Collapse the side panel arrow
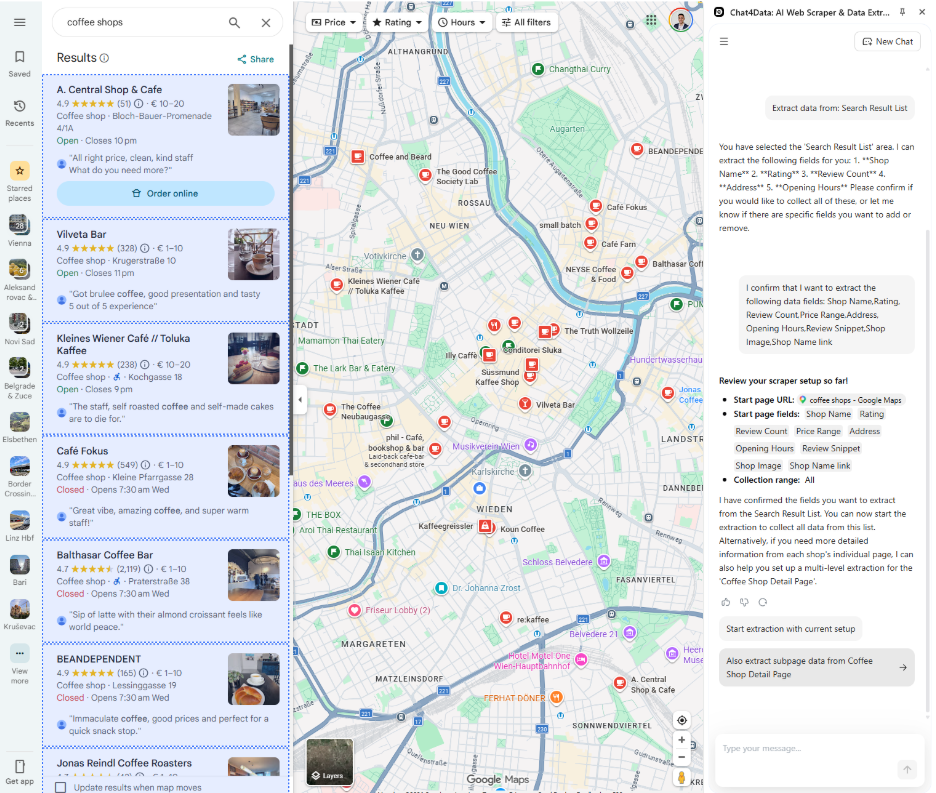Screen dimensions: 936x793 300,399
